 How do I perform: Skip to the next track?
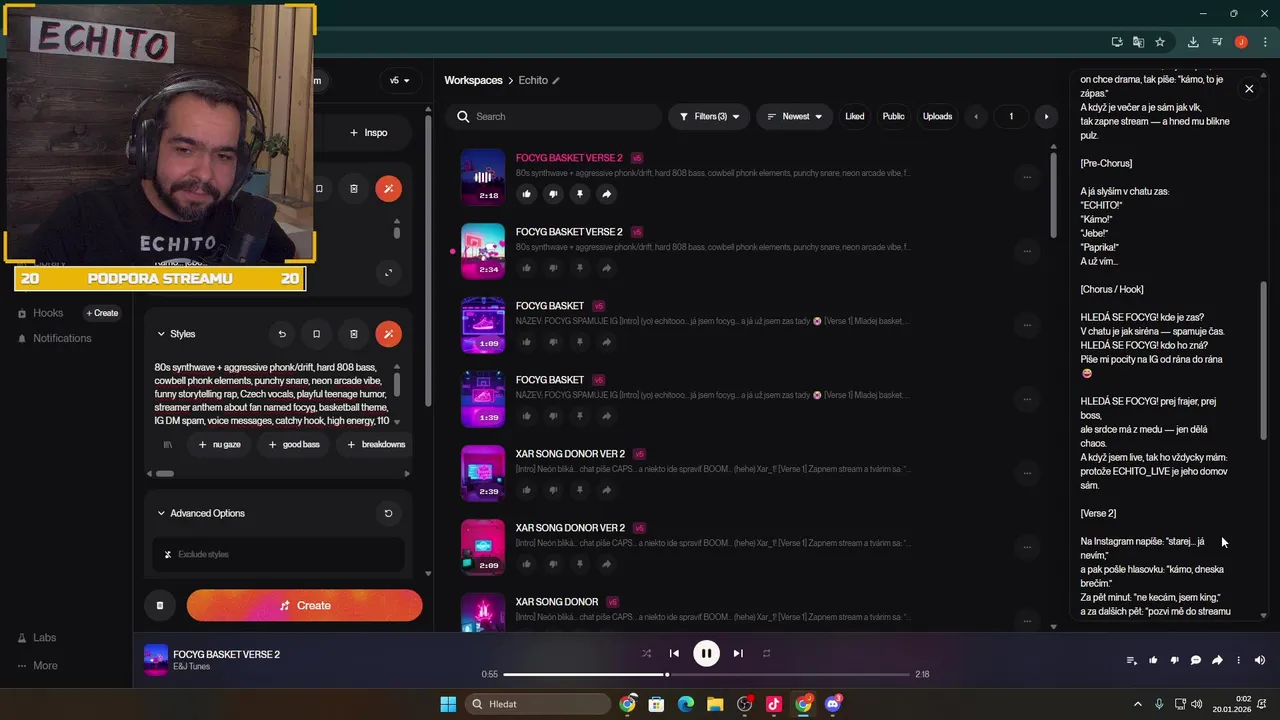(x=738, y=653)
